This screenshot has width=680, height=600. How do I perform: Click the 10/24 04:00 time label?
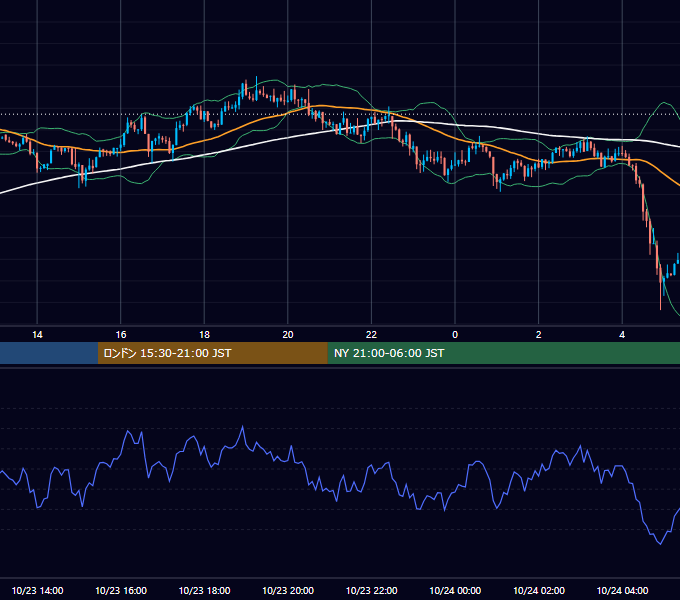pos(622,590)
